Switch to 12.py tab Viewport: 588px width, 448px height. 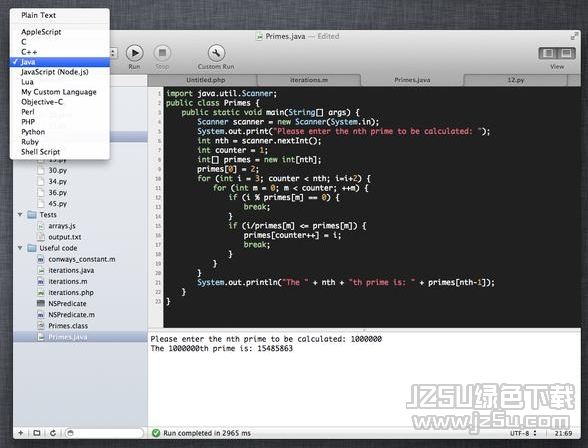(516, 80)
